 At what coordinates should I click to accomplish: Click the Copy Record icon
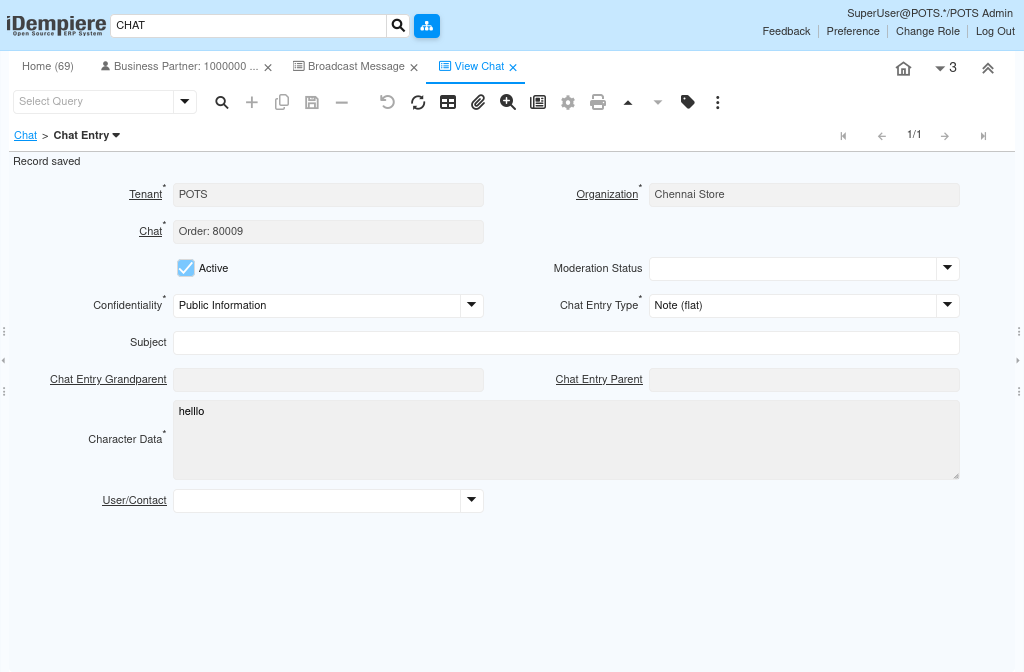tap(282, 103)
